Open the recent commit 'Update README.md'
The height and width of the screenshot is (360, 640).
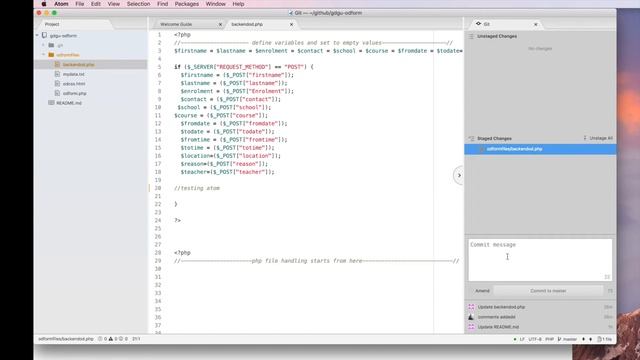point(498,327)
